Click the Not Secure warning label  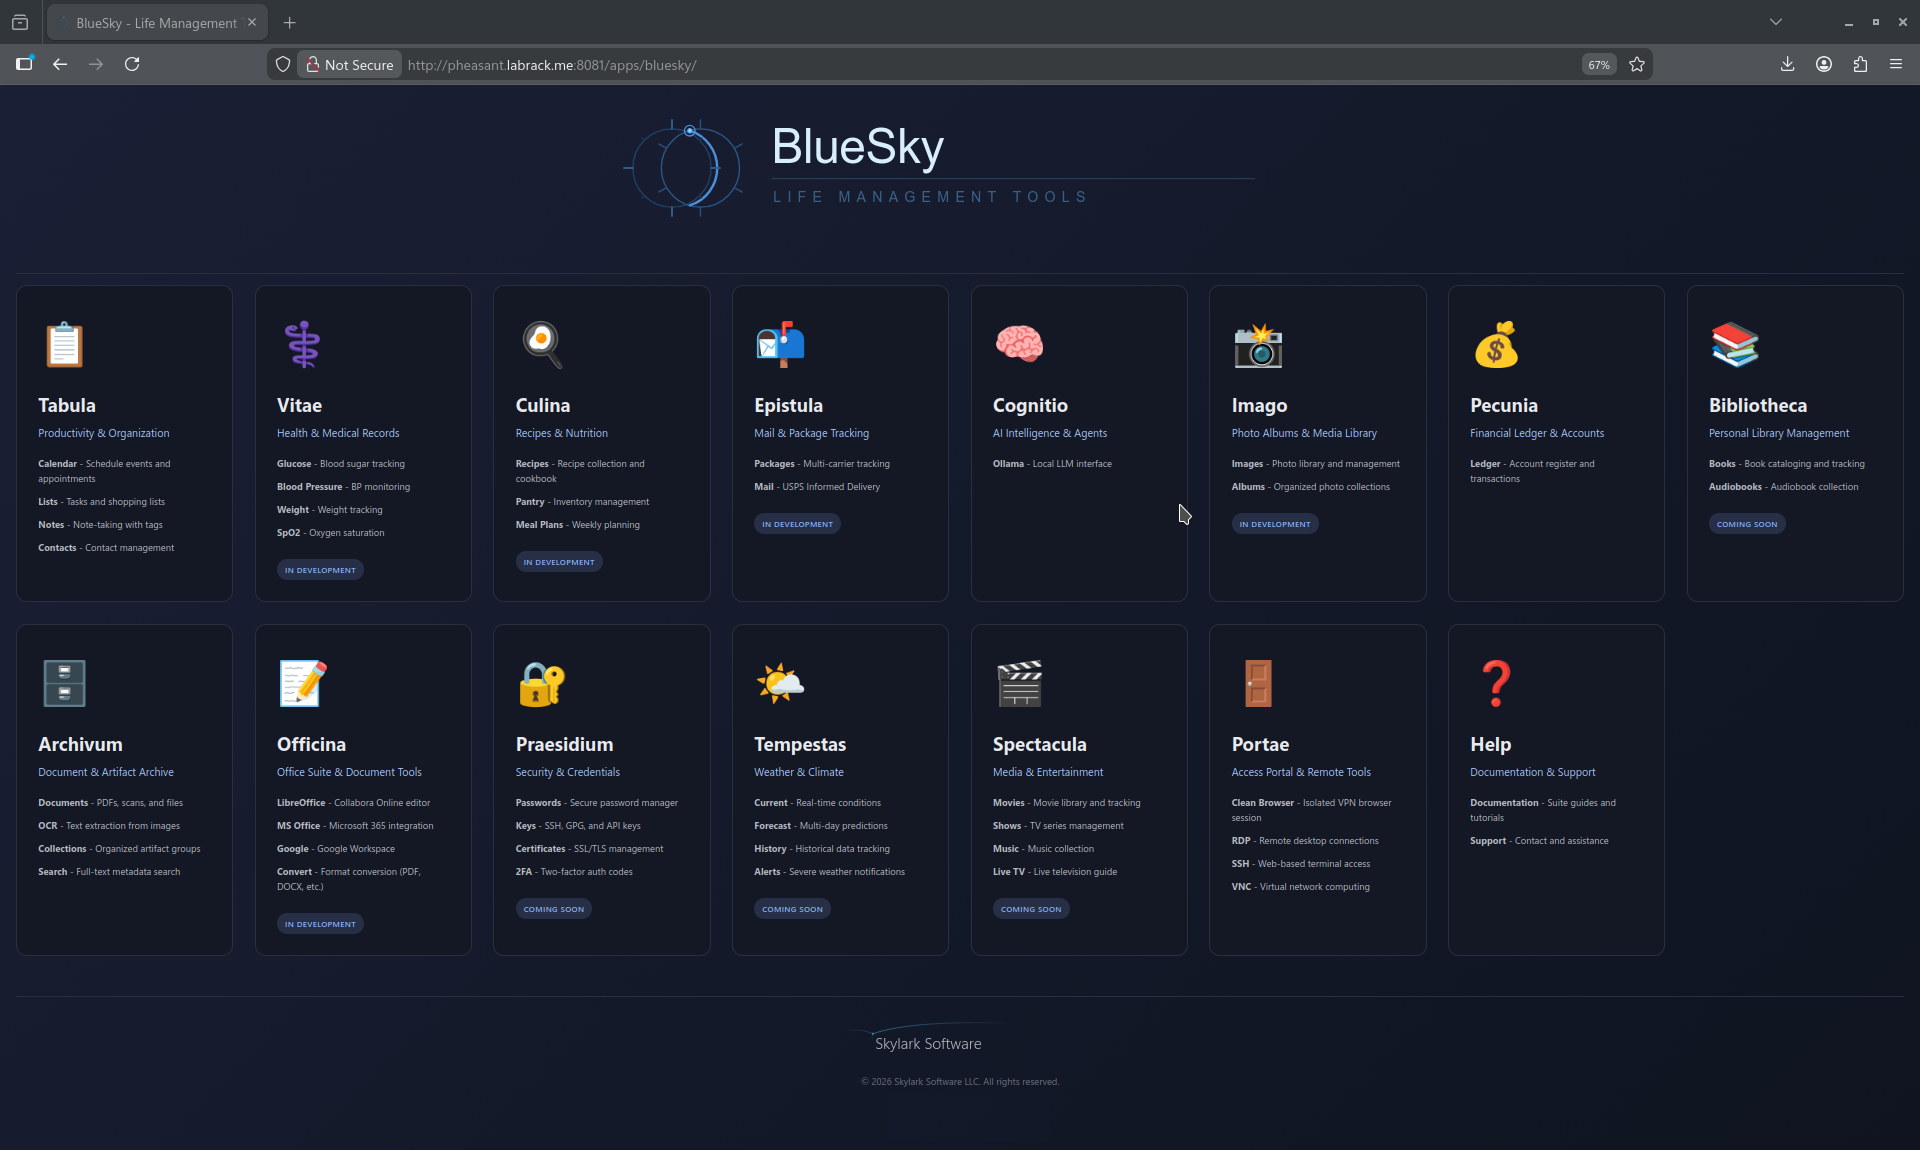349,64
